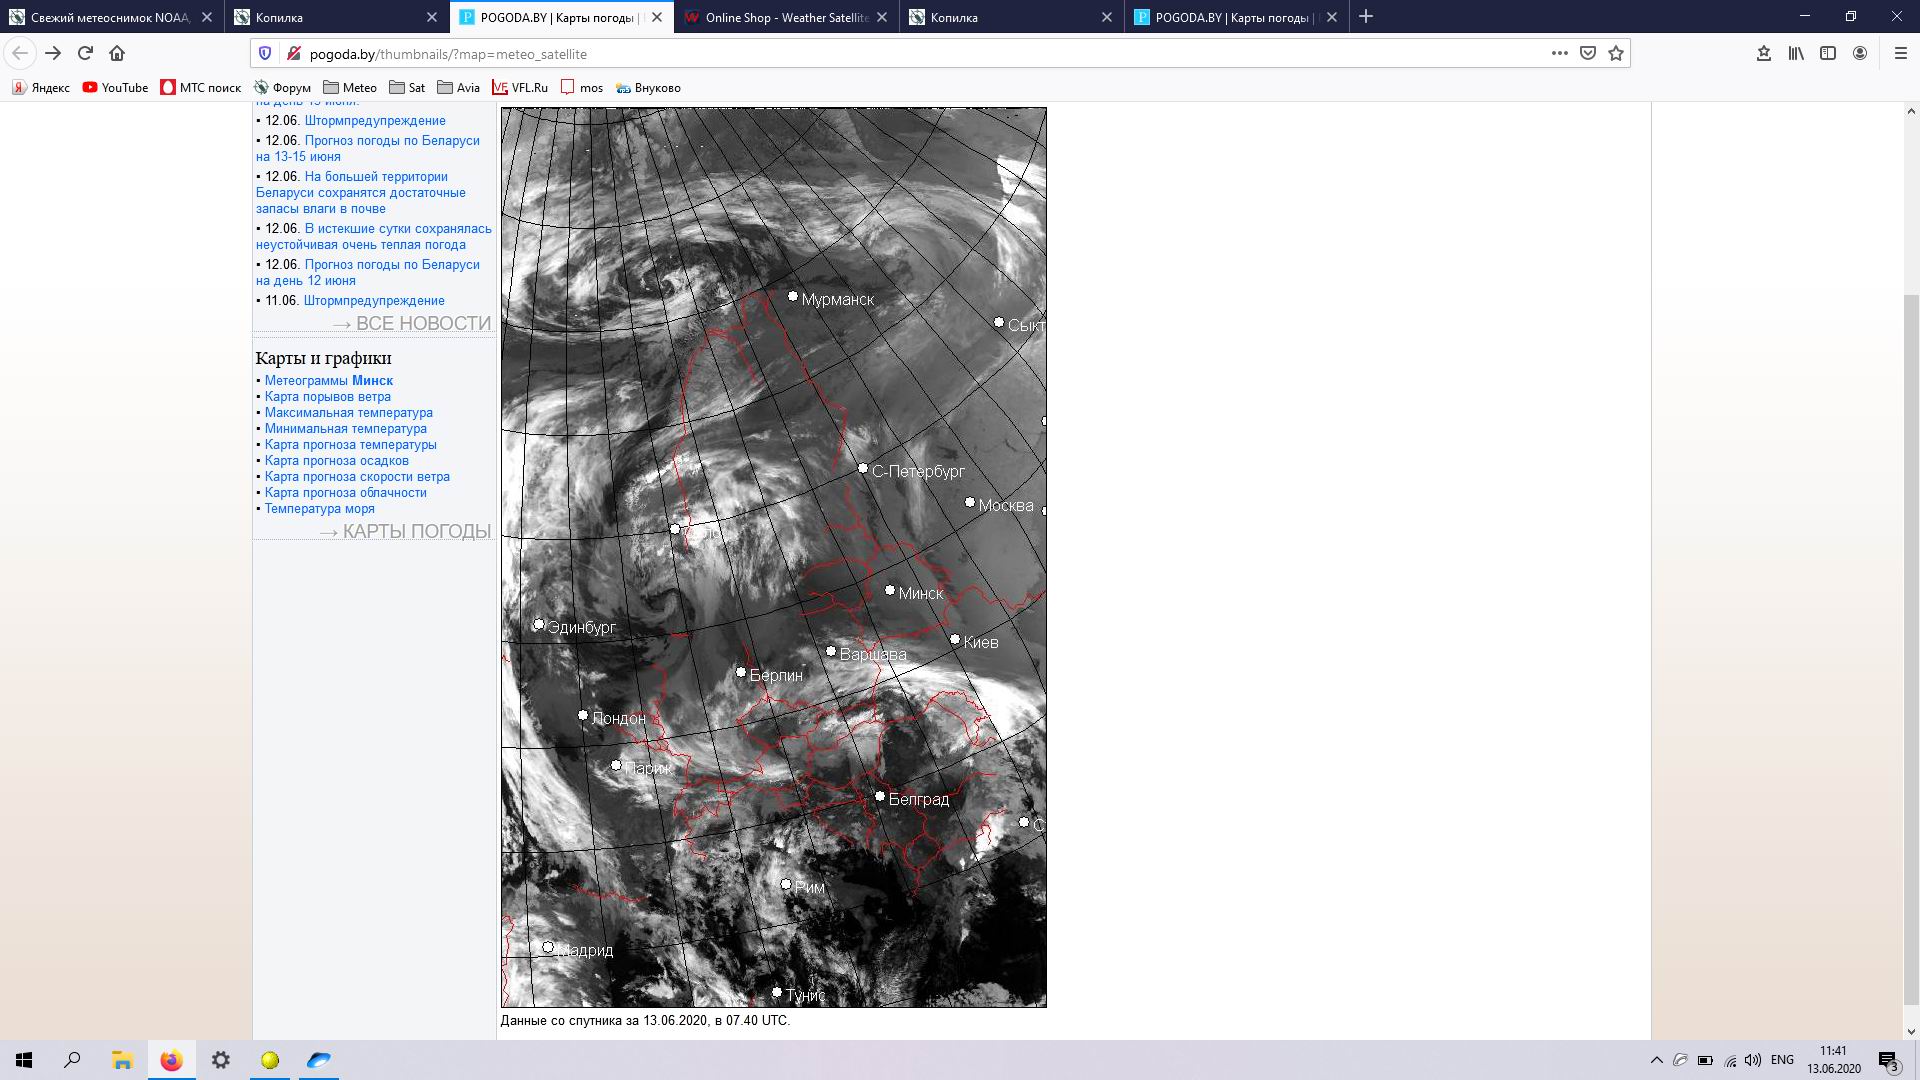Switch to the last POGODA.BY tab
The height and width of the screenshot is (1080, 1920).
click(x=1236, y=17)
